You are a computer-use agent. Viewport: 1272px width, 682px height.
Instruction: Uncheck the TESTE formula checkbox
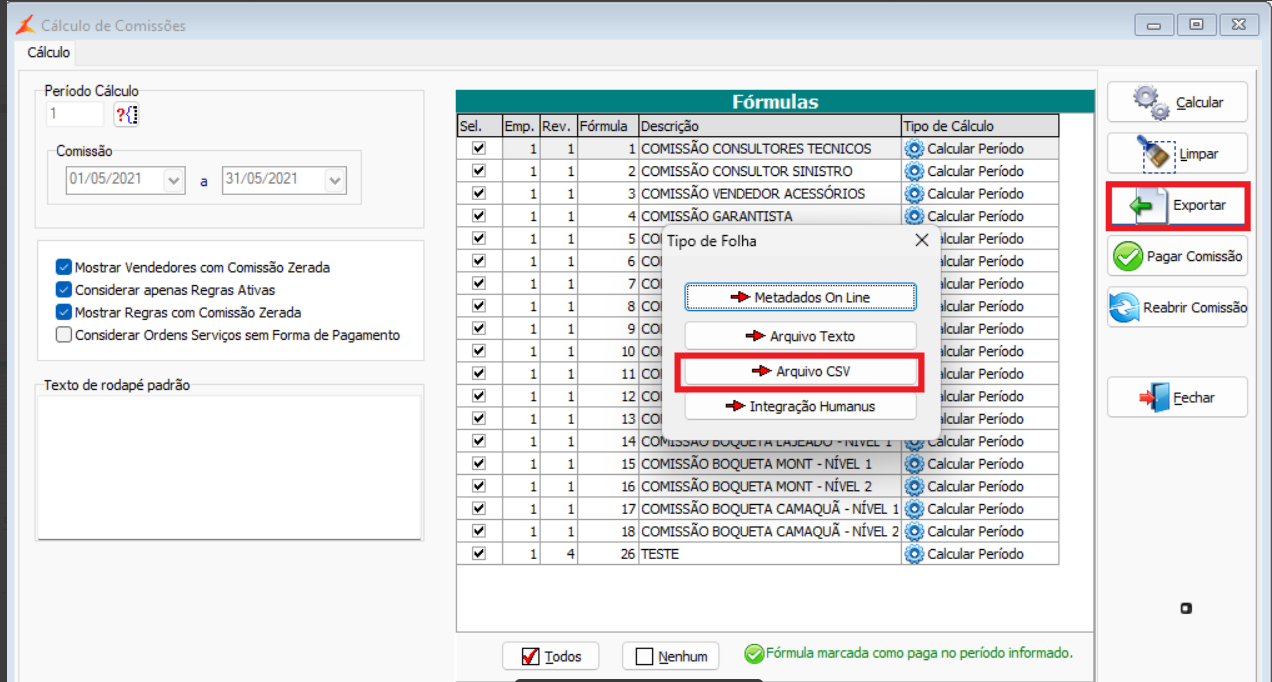[478, 553]
